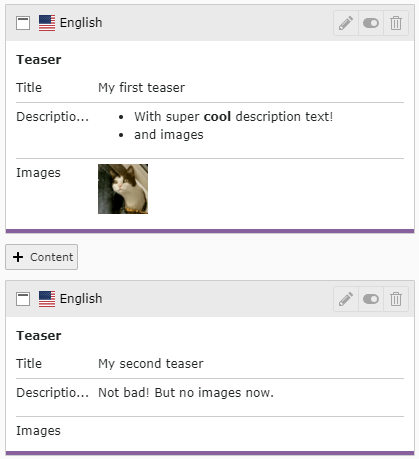Click the 'English' label in the second teaser header
Image resolution: width=419 pixels, height=459 pixels.
pos(81,299)
